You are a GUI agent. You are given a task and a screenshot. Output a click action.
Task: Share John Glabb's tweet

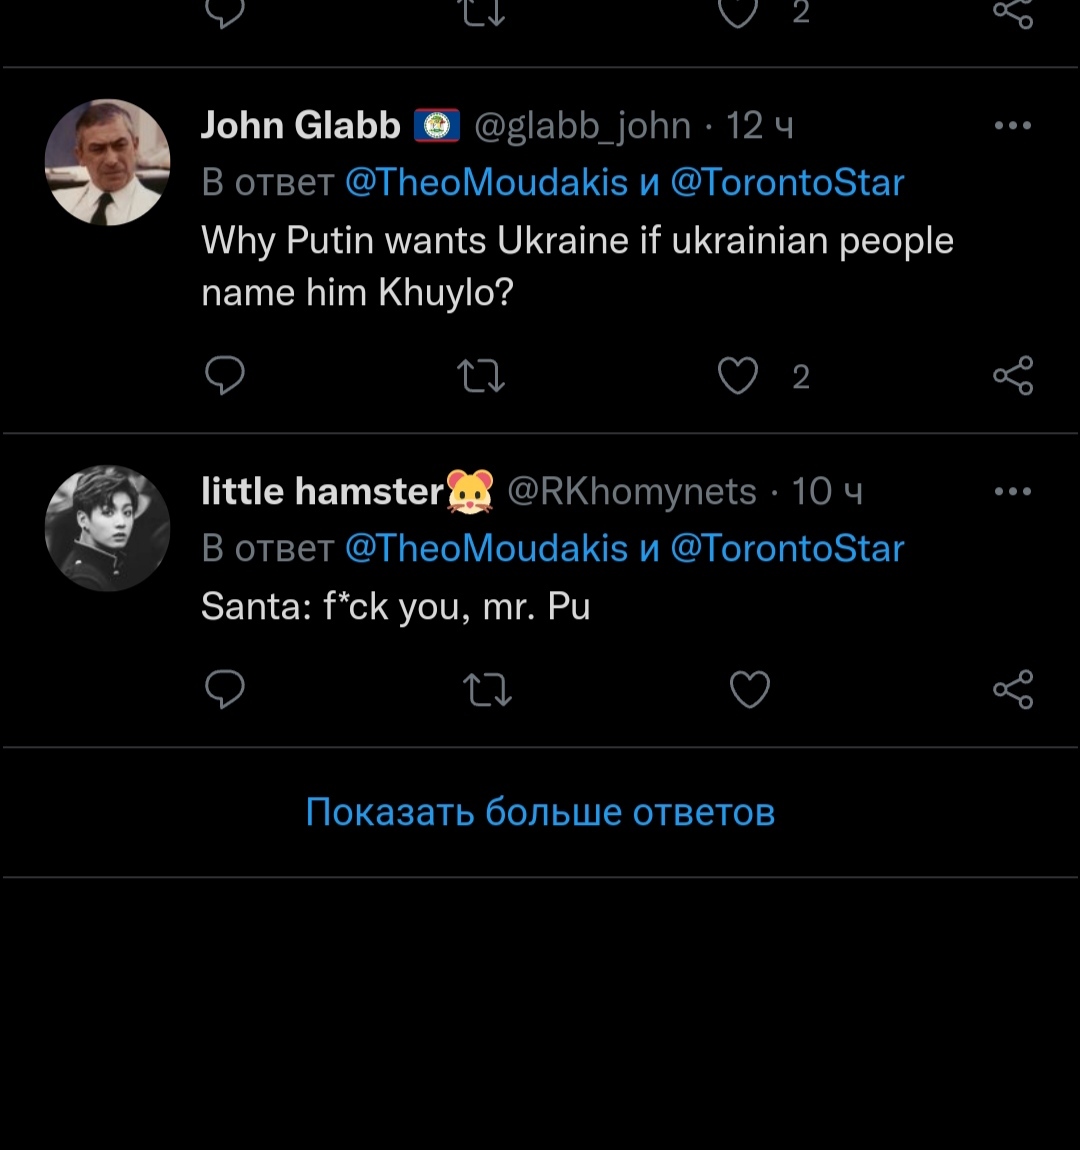pos(1012,376)
